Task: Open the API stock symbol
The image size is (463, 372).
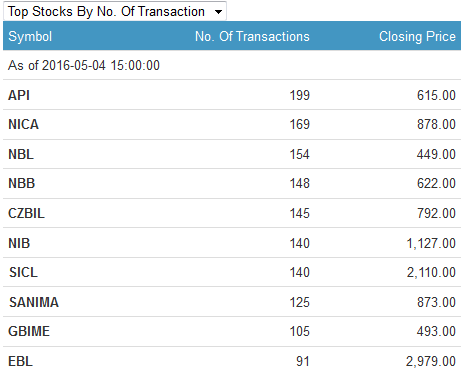Action: tap(19, 95)
